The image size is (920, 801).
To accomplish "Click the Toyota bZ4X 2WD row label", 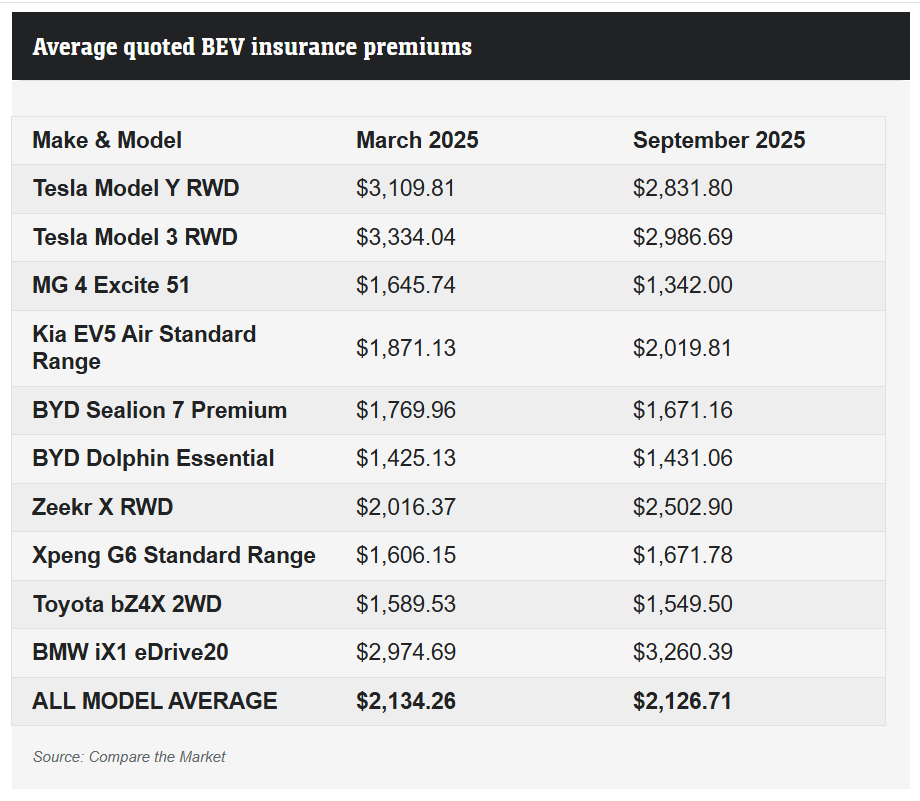I will point(126,604).
